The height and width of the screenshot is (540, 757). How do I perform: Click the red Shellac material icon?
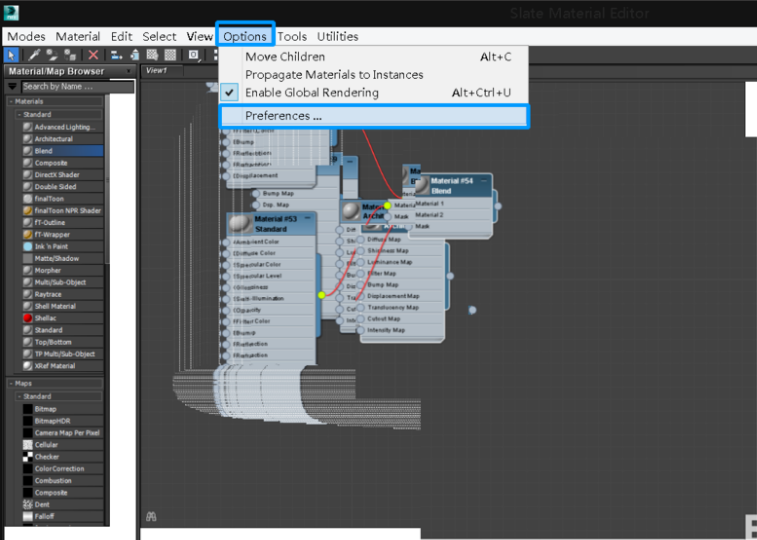click(x=28, y=318)
